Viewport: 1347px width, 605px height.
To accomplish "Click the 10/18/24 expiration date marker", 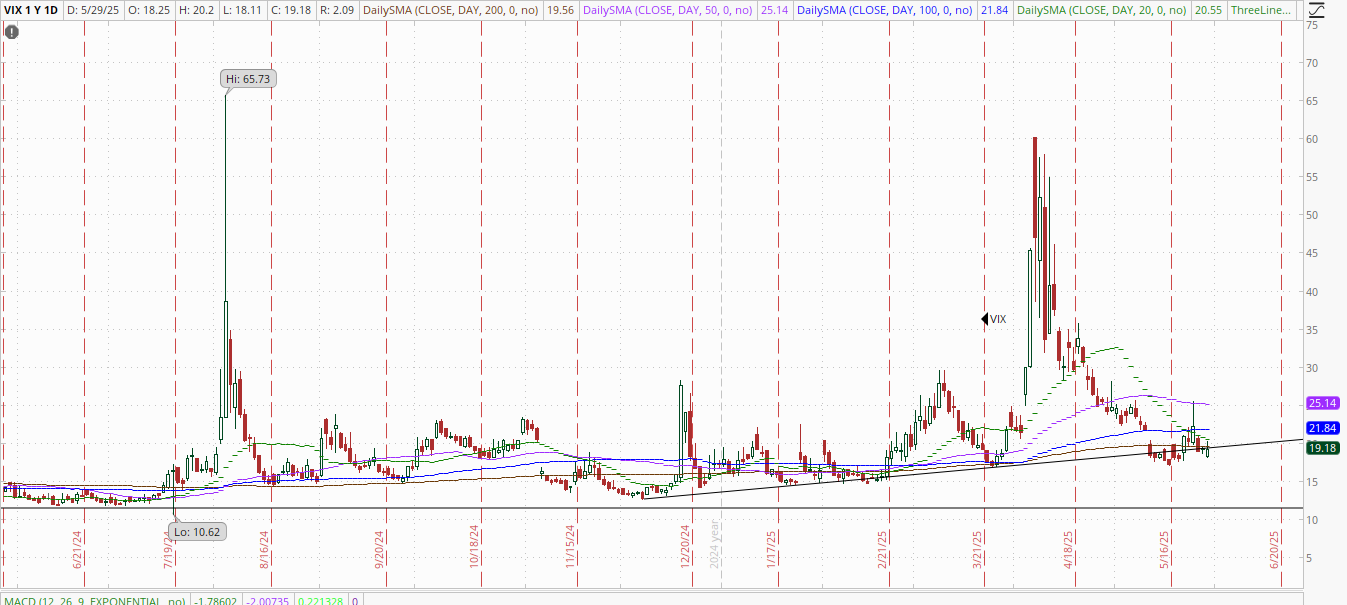I will [475, 548].
